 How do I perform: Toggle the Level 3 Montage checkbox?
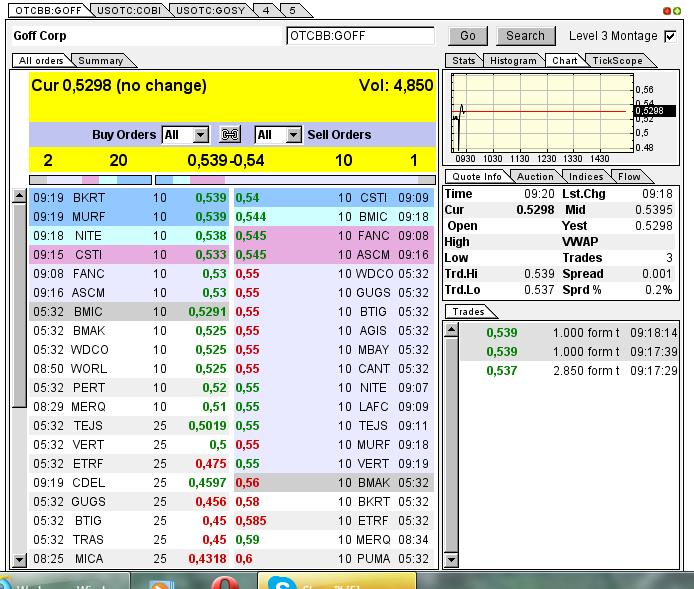pyautogui.click(x=670, y=36)
